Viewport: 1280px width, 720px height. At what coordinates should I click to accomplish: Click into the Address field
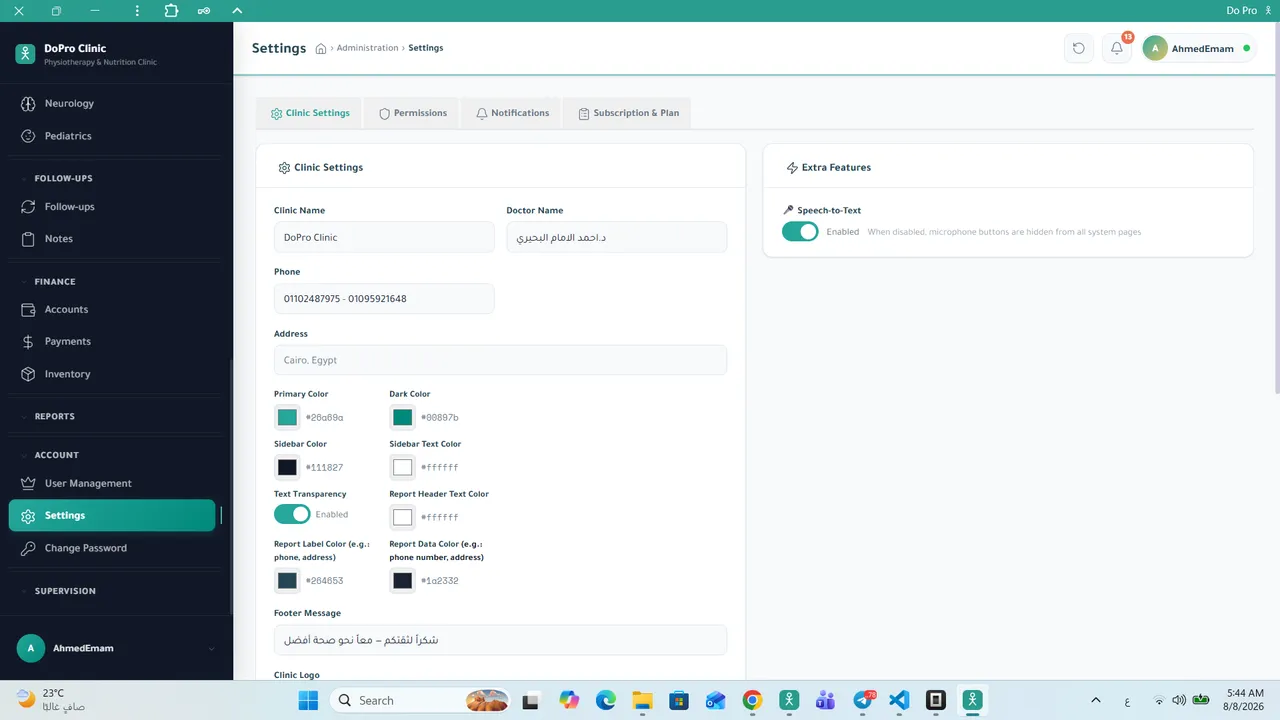pyautogui.click(x=500, y=360)
